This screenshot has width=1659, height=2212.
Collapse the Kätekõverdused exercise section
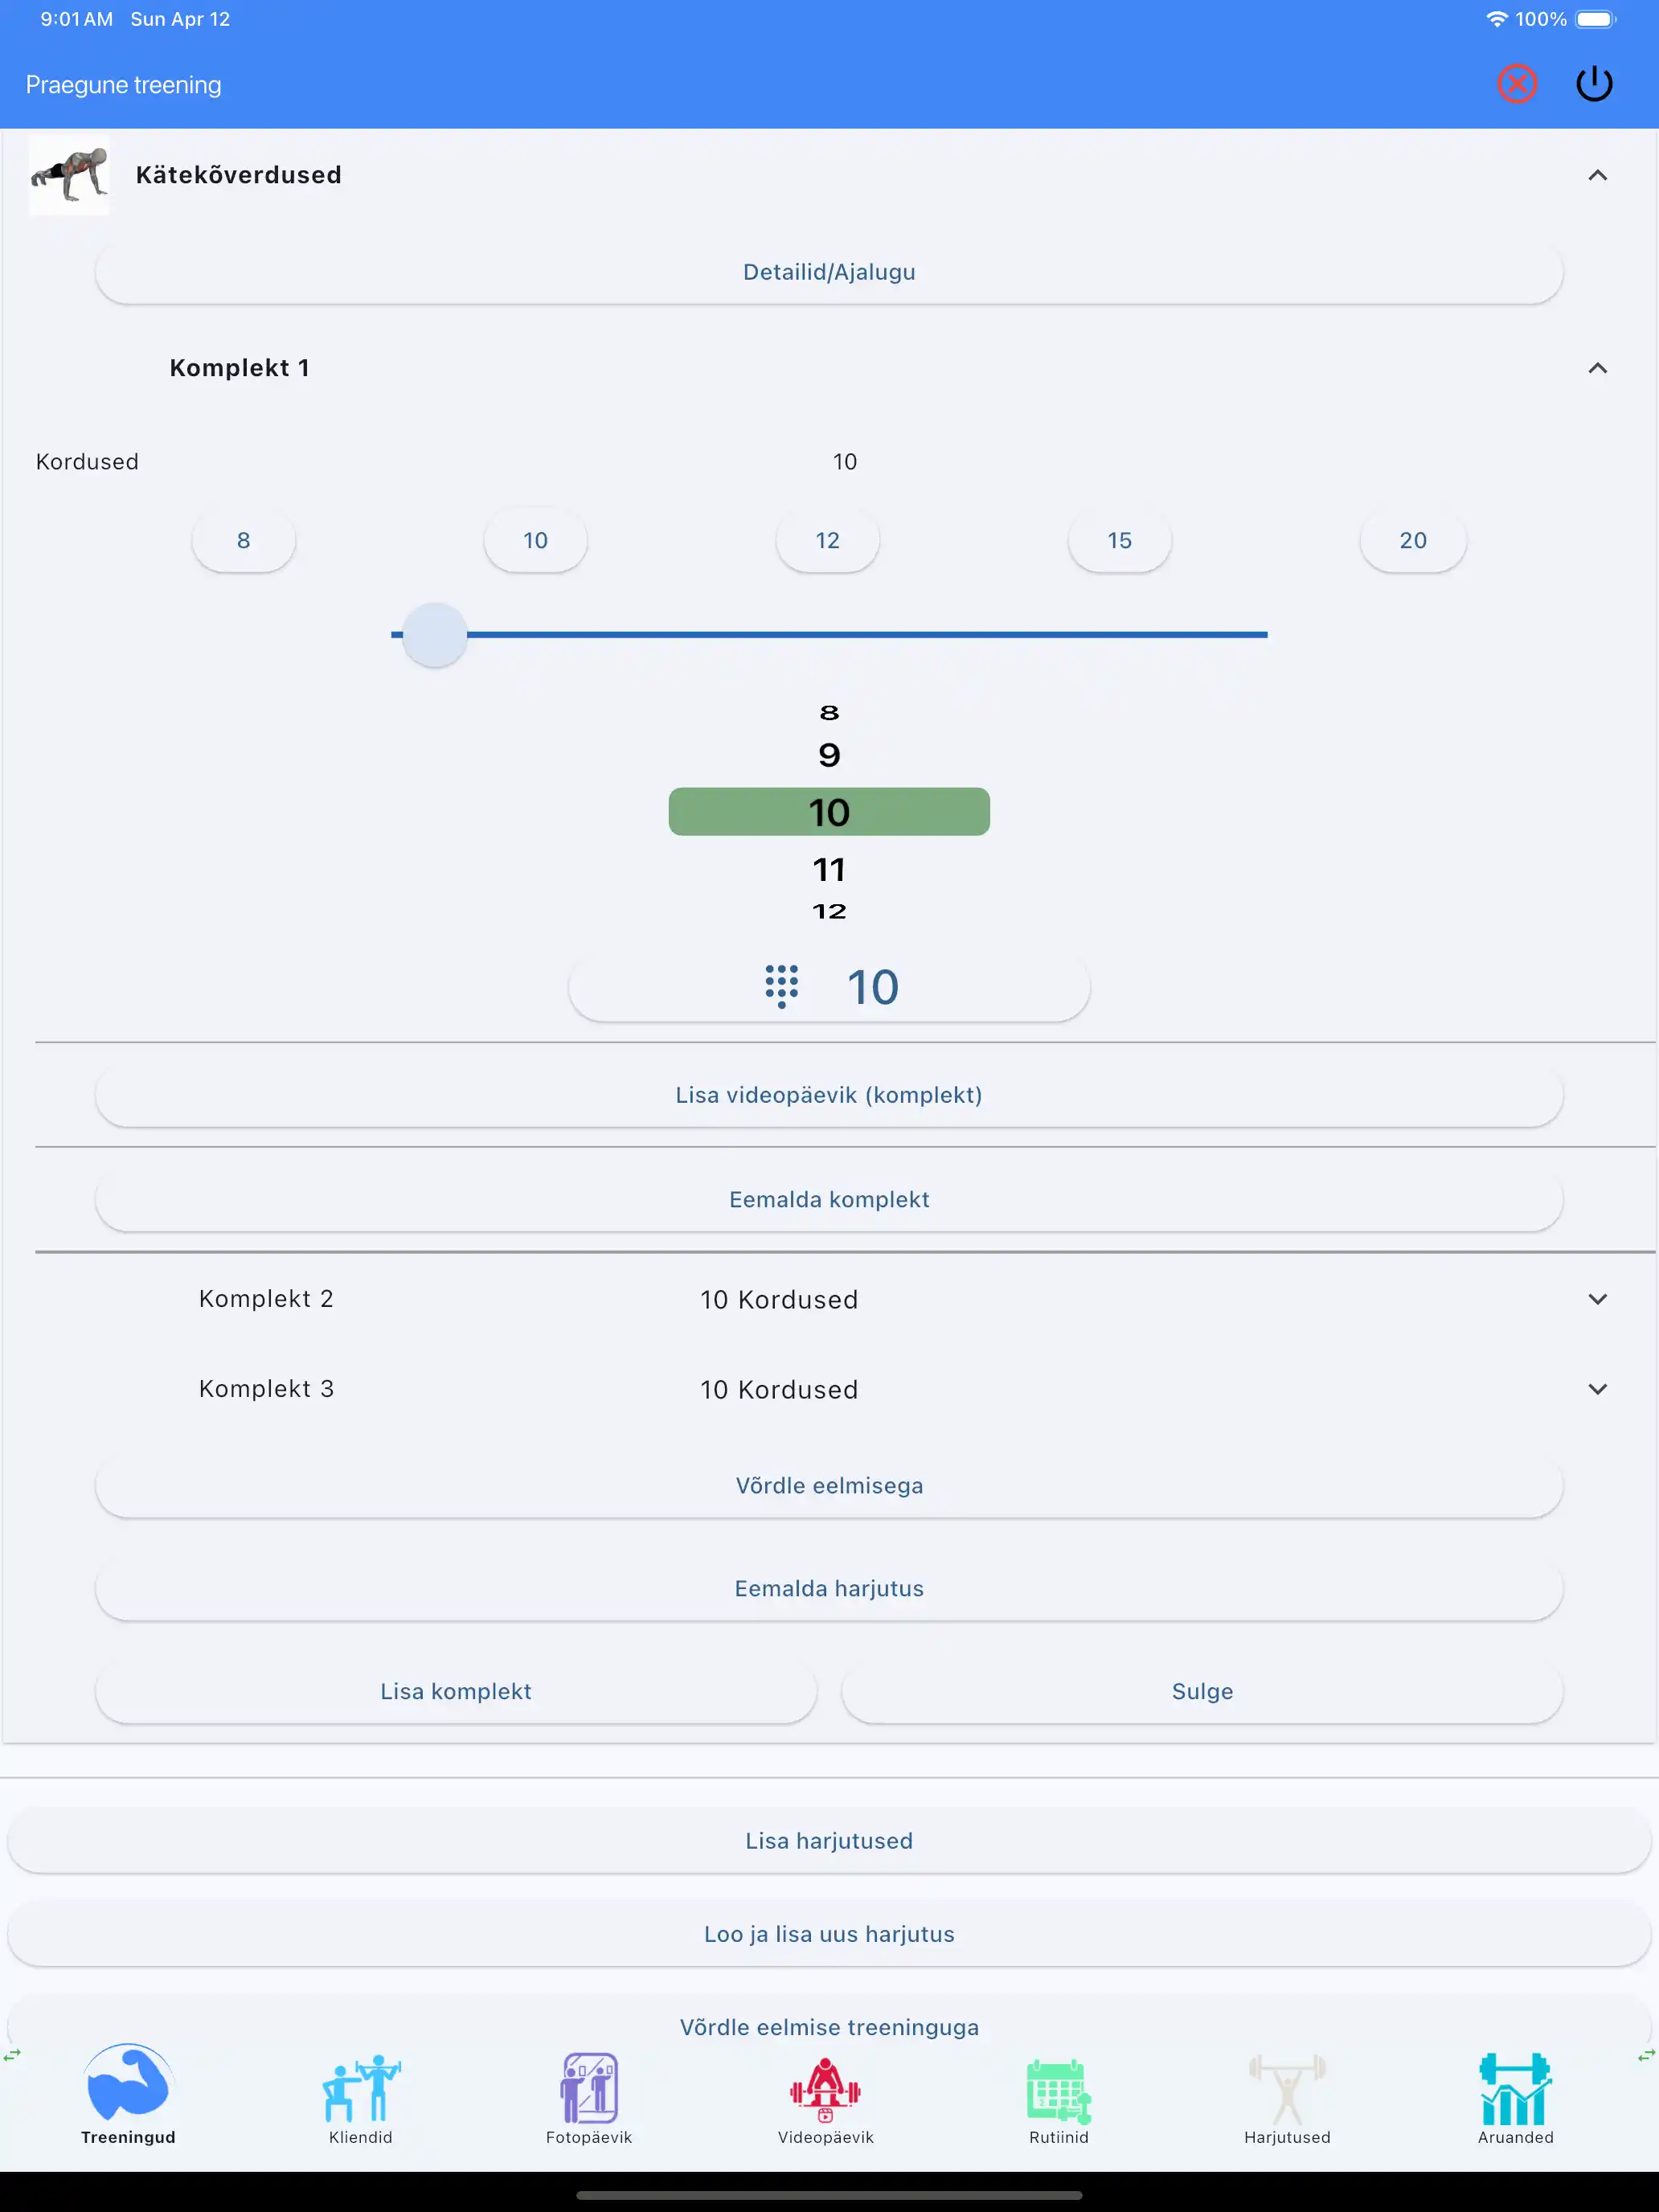tap(1597, 176)
